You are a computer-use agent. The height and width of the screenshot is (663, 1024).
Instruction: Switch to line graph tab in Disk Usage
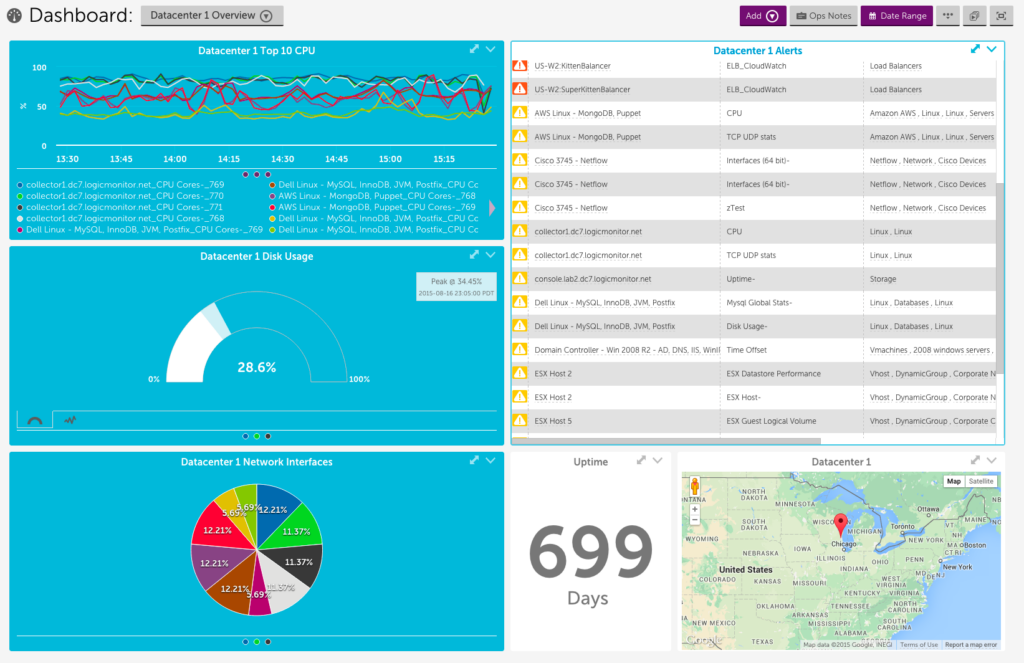(69, 420)
